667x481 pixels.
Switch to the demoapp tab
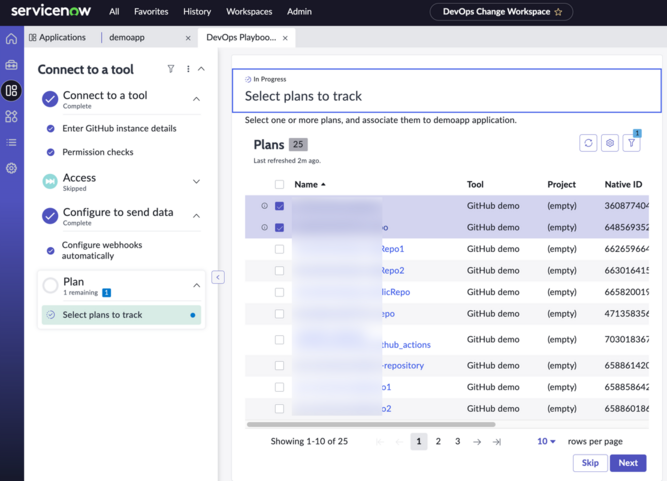127,37
